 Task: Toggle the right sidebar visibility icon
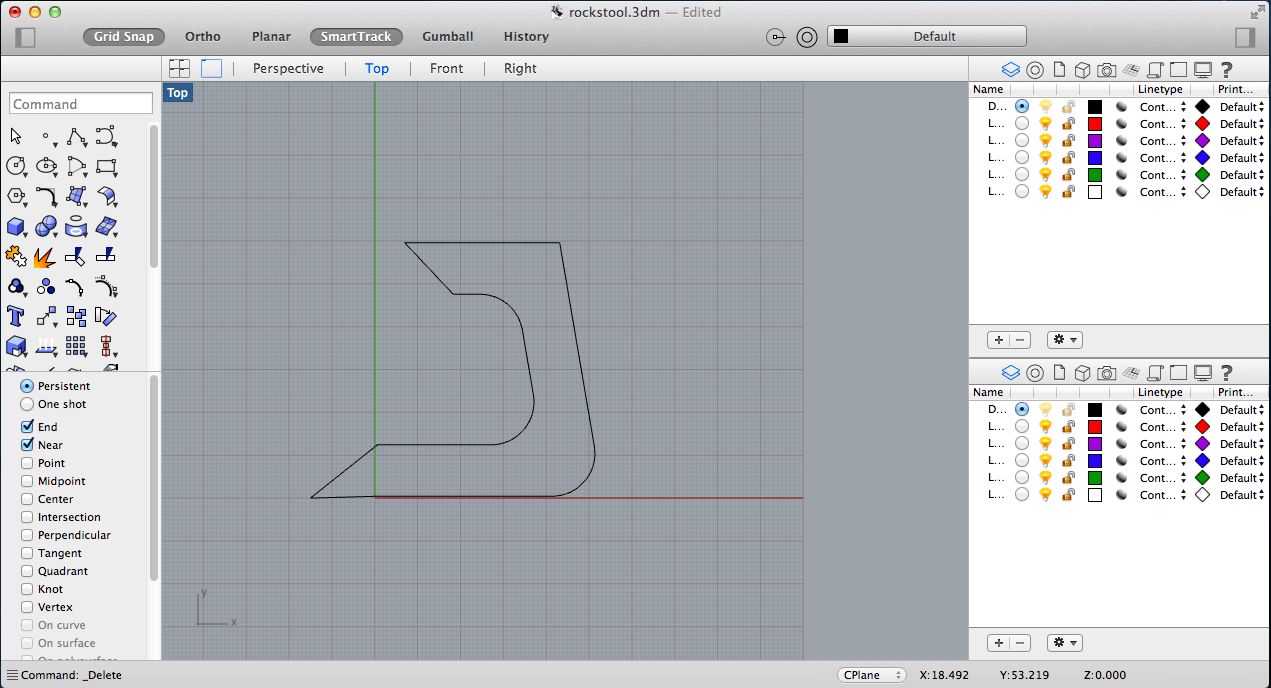pos(1245,37)
